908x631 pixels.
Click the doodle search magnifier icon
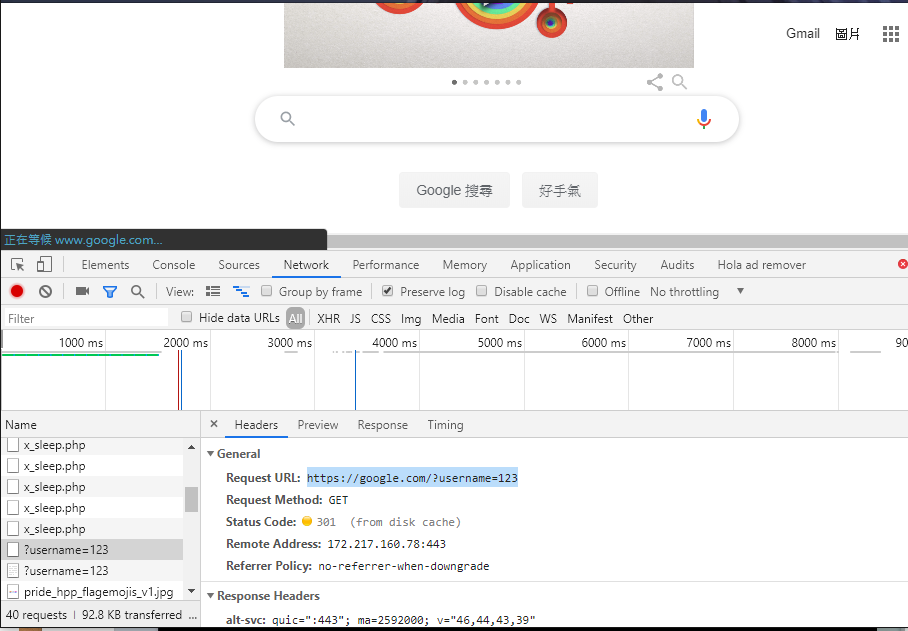click(x=679, y=82)
